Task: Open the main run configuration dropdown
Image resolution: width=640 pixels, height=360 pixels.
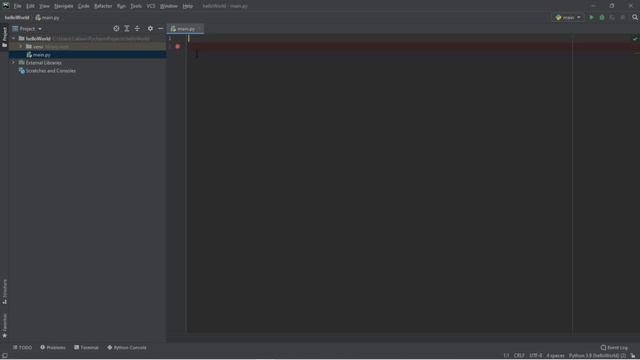Action: click(x=568, y=18)
